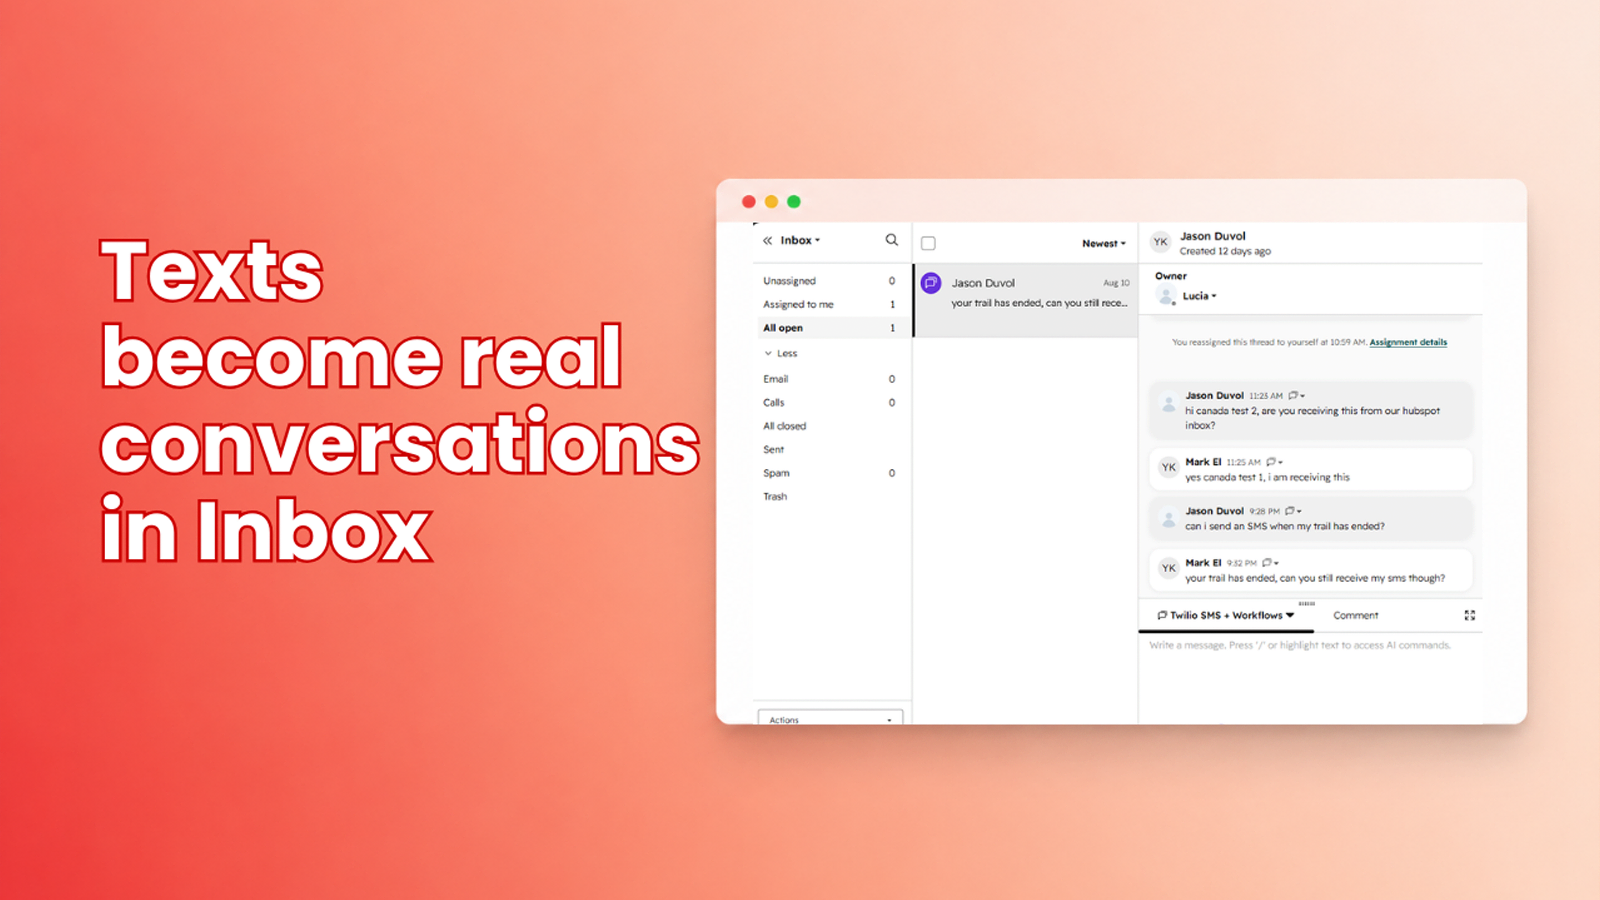This screenshot has width=1600, height=900.
Task: Open channel icon menu on Jason Duvol 11:25 AM message
Action: click(x=1296, y=396)
